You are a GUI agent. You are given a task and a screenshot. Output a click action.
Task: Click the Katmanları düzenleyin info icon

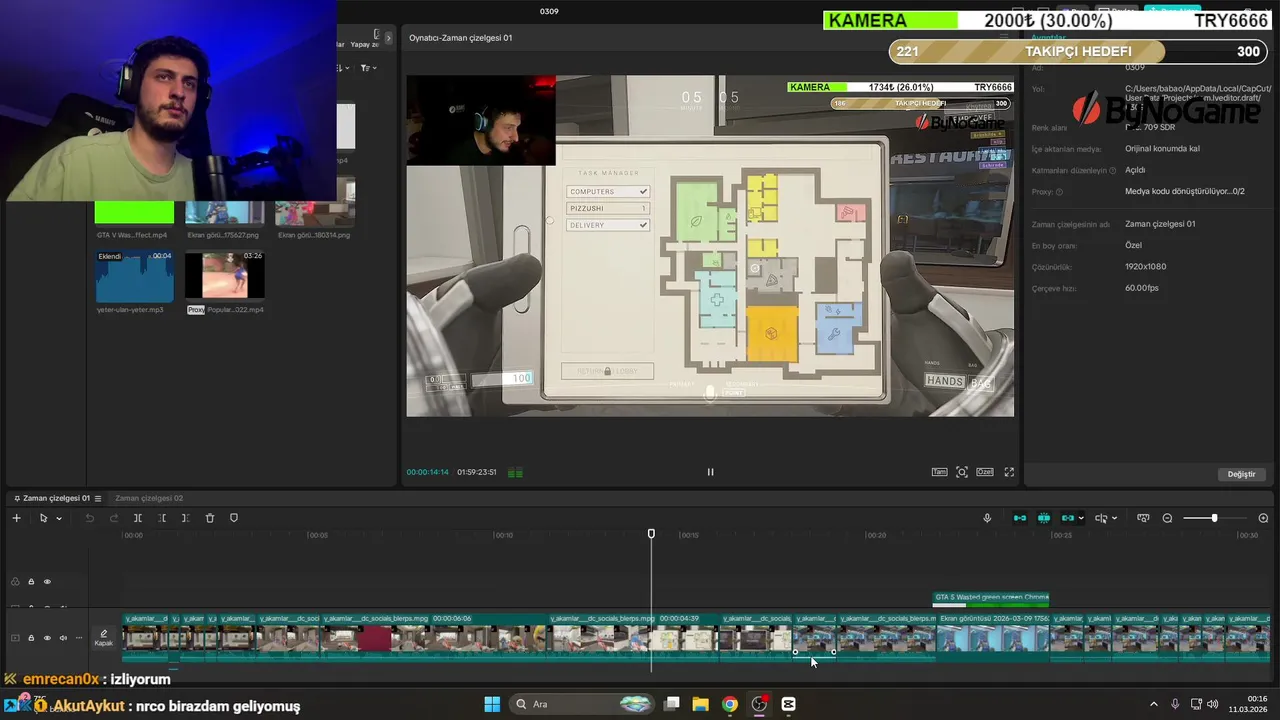1113,171
